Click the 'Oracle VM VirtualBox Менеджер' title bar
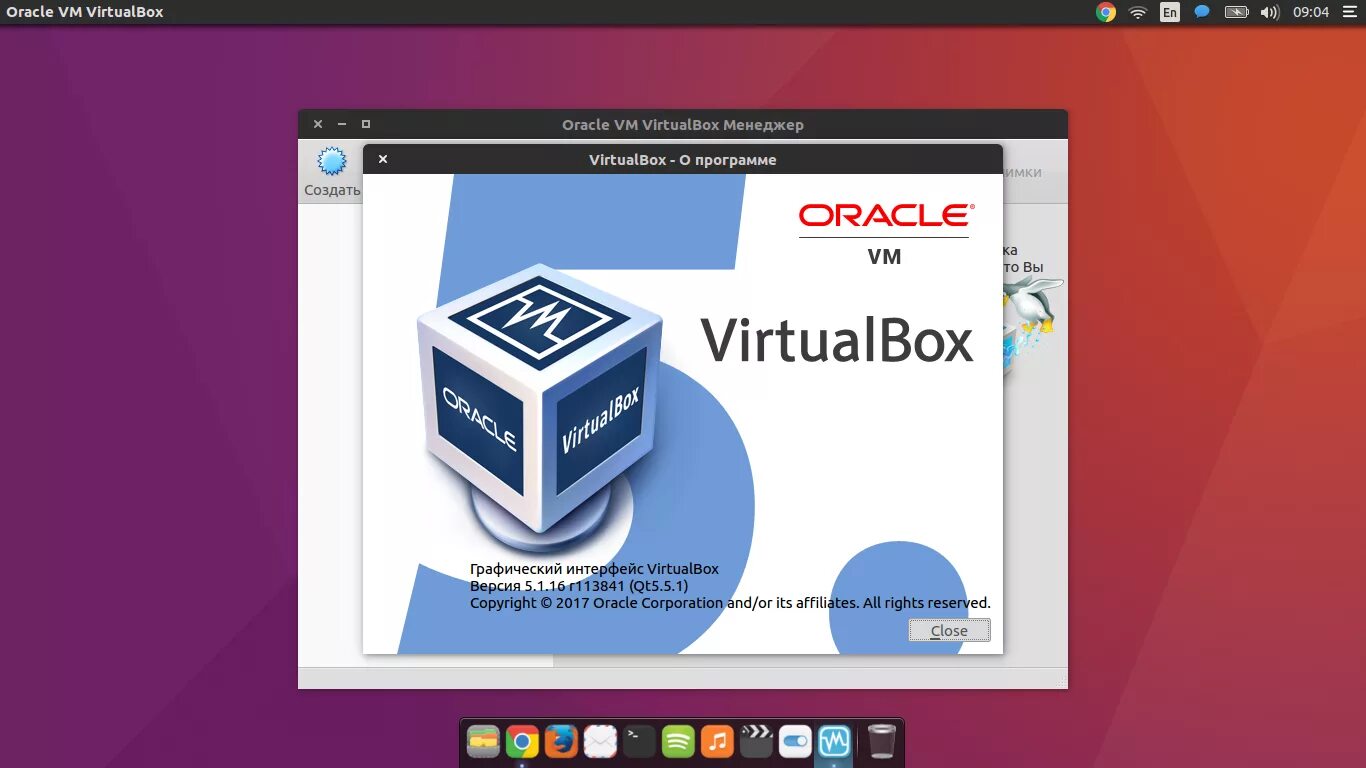 click(x=683, y=124)
